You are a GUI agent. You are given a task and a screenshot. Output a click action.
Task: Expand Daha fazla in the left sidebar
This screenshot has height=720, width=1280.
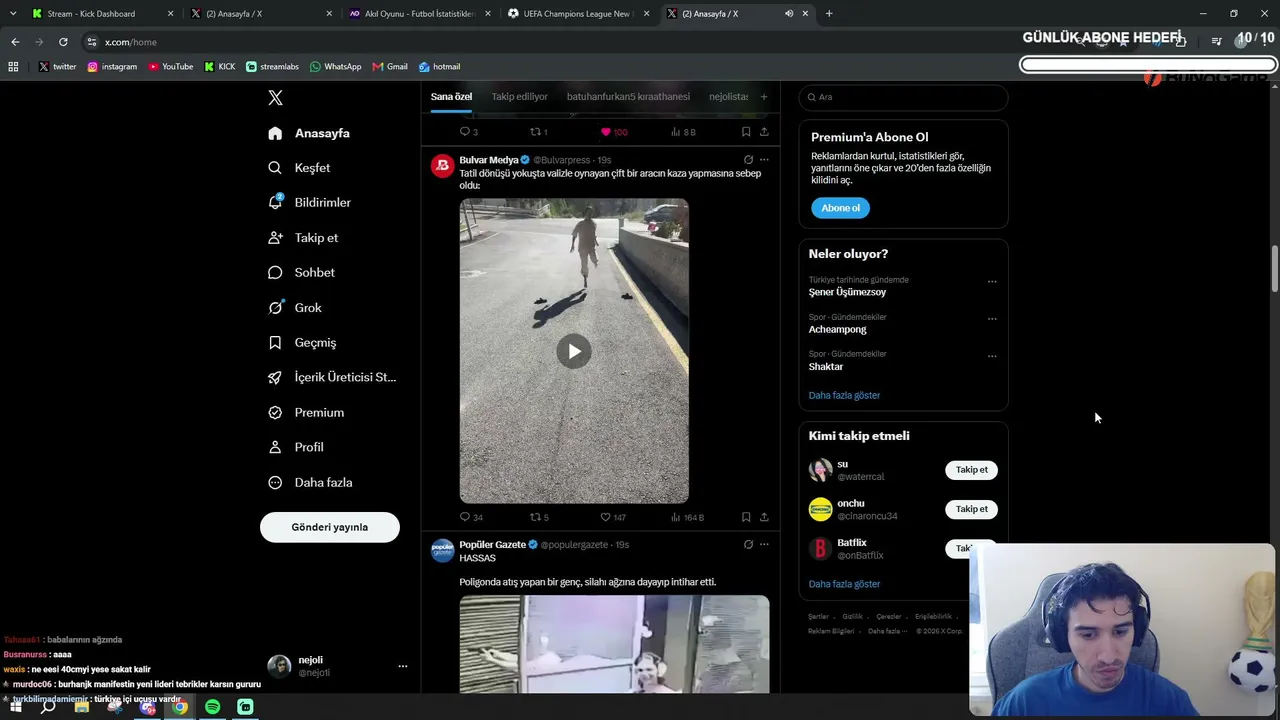click(x=310, y=482)
